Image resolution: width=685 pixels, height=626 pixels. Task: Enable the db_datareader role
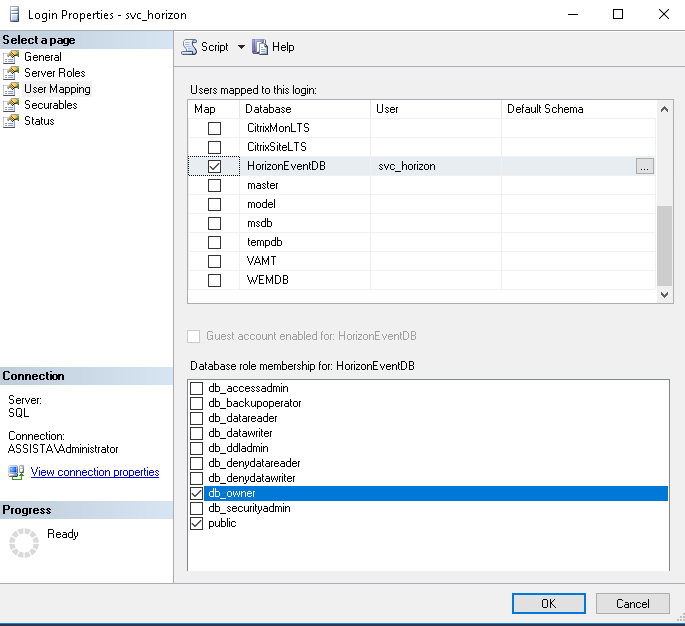coord(197,418)
